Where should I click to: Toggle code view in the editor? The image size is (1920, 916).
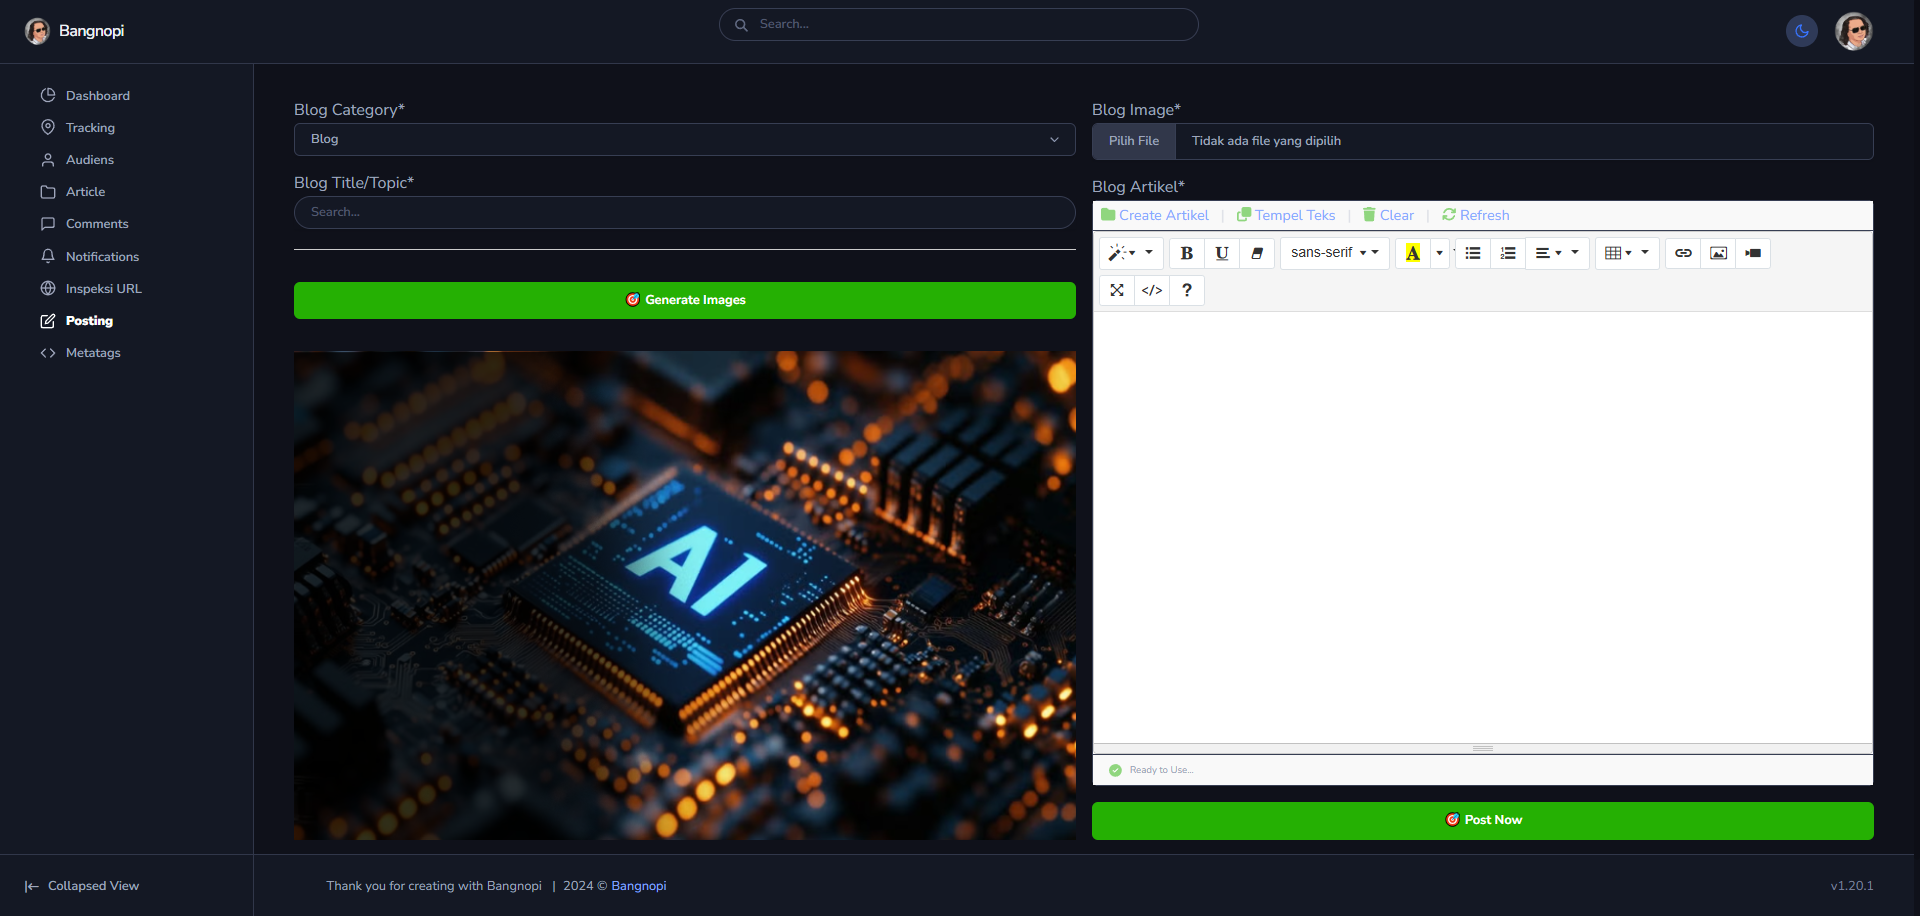[x=1152, y=290]
